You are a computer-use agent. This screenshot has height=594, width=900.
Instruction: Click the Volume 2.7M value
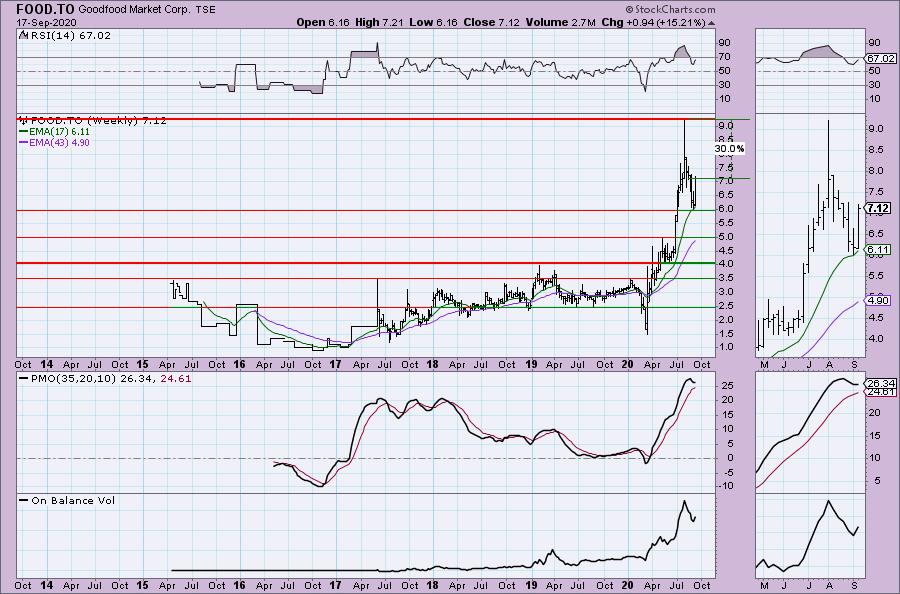(x=561, y=22)
